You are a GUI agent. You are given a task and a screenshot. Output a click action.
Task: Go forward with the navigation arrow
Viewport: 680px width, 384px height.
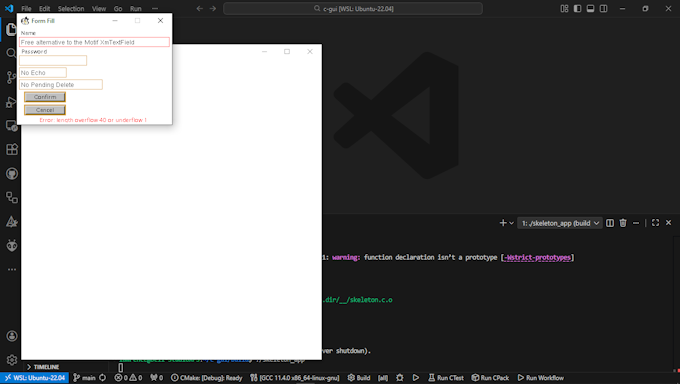[212, 9]
